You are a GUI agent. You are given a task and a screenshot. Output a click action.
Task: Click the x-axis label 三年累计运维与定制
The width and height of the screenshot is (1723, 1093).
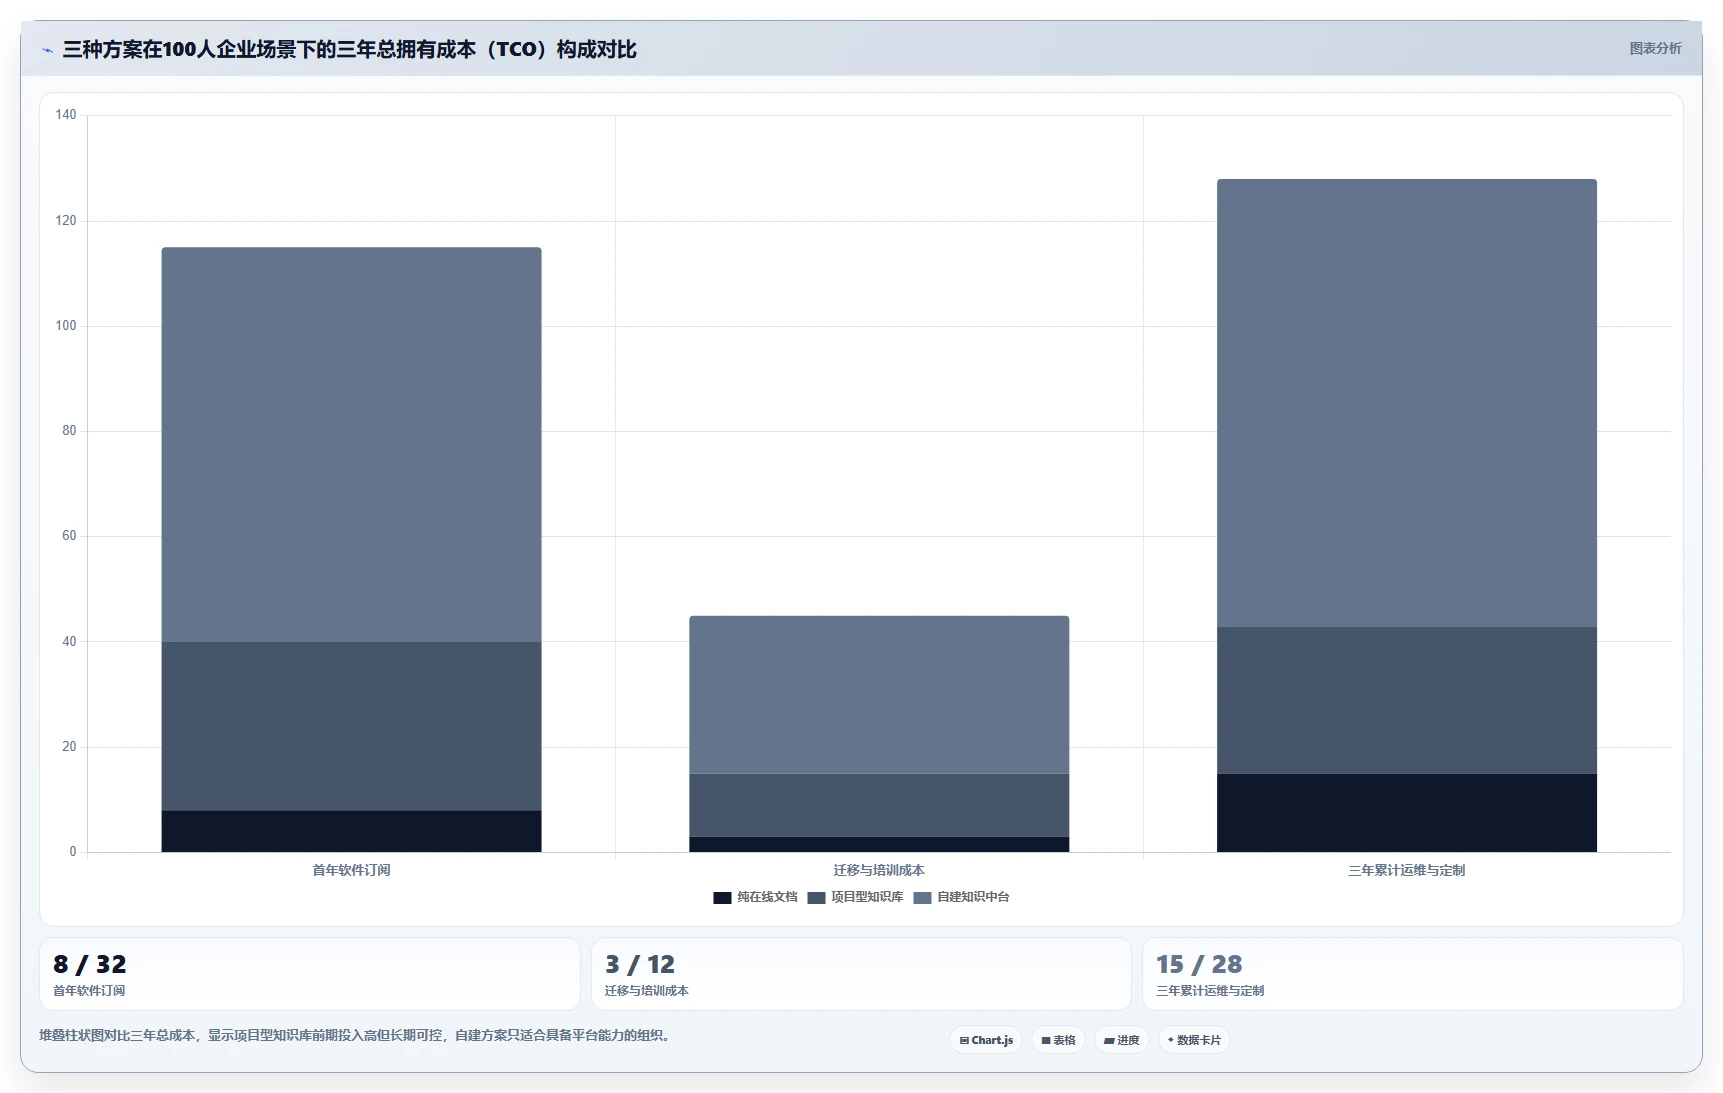pyautogui.click(x=1407, y=870)
